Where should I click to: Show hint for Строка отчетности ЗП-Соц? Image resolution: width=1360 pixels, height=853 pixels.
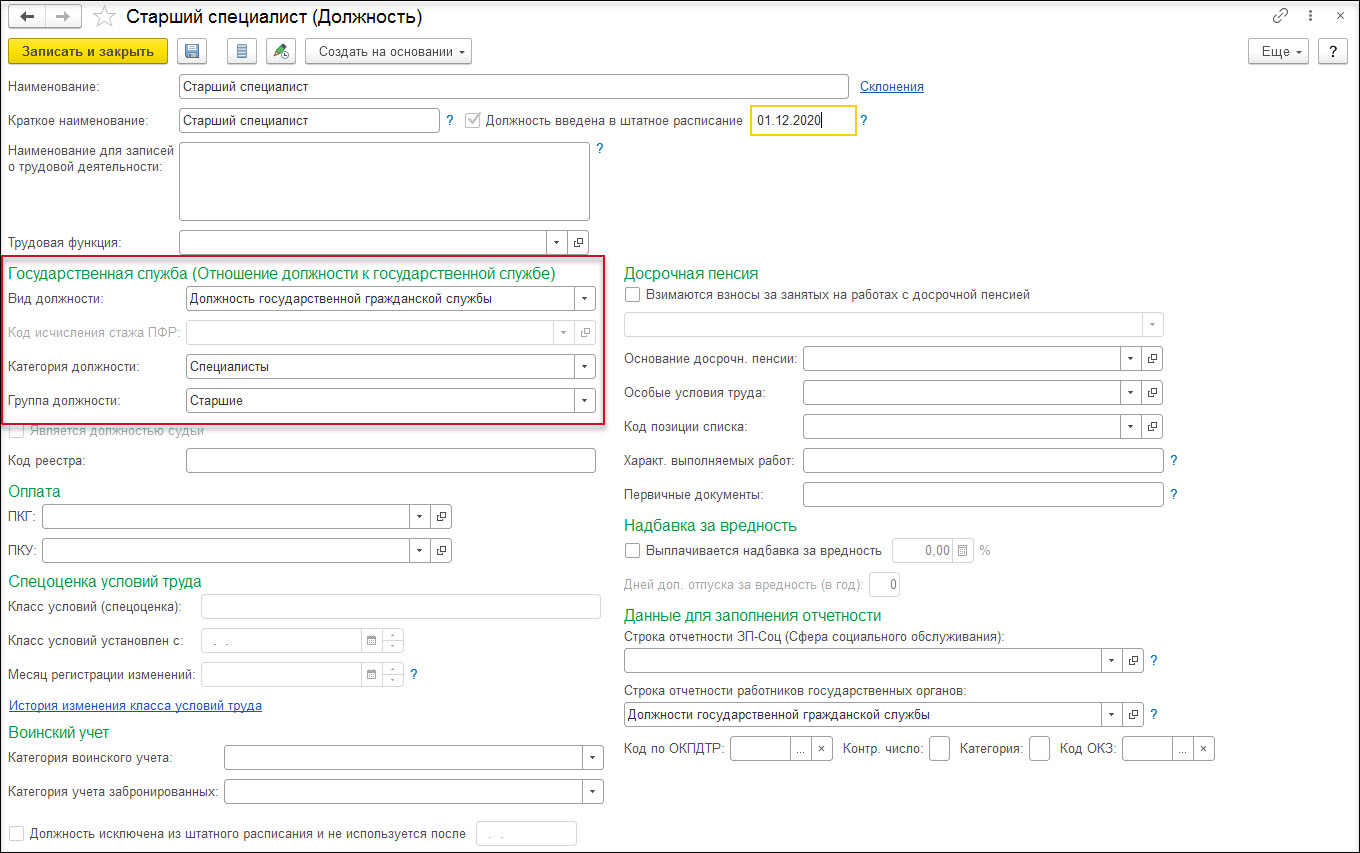click(1154, 661)
